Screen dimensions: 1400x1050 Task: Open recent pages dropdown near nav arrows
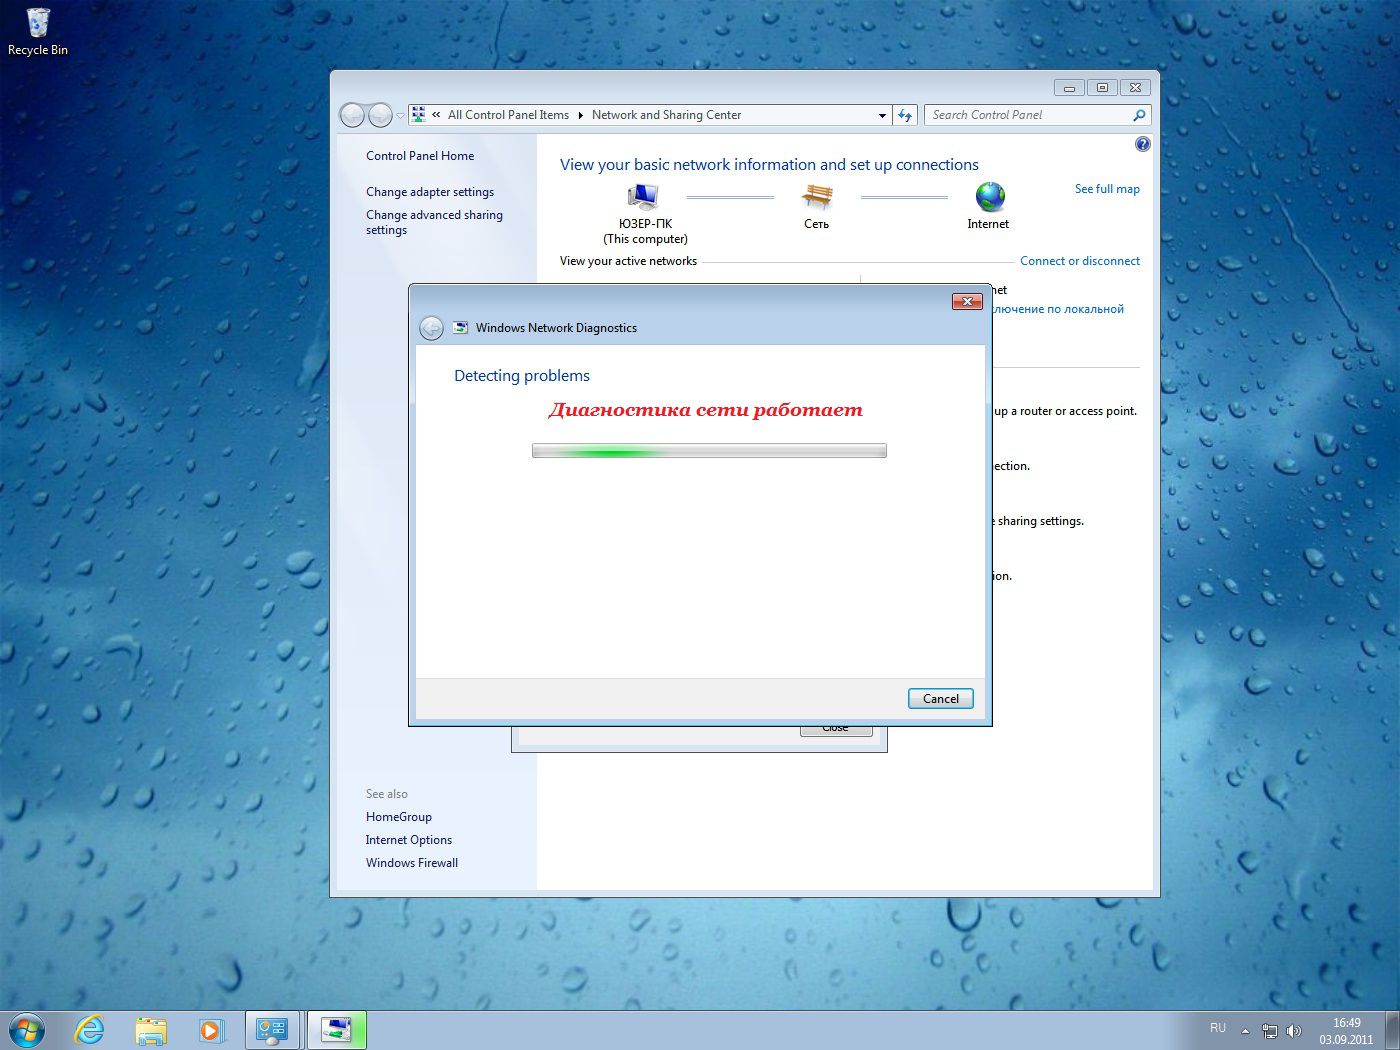pos(401,116)
